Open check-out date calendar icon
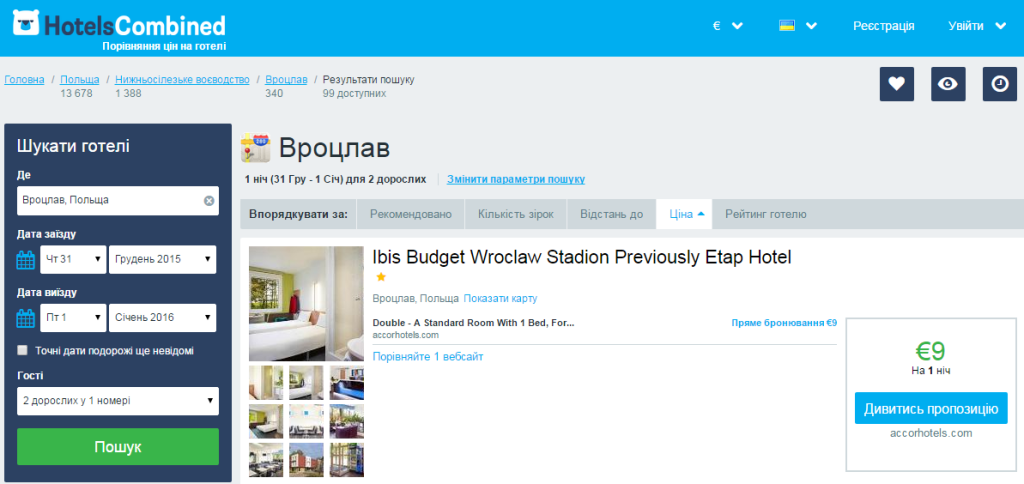Viewport: 1024px width, 484px height. (x=25, y=318)
